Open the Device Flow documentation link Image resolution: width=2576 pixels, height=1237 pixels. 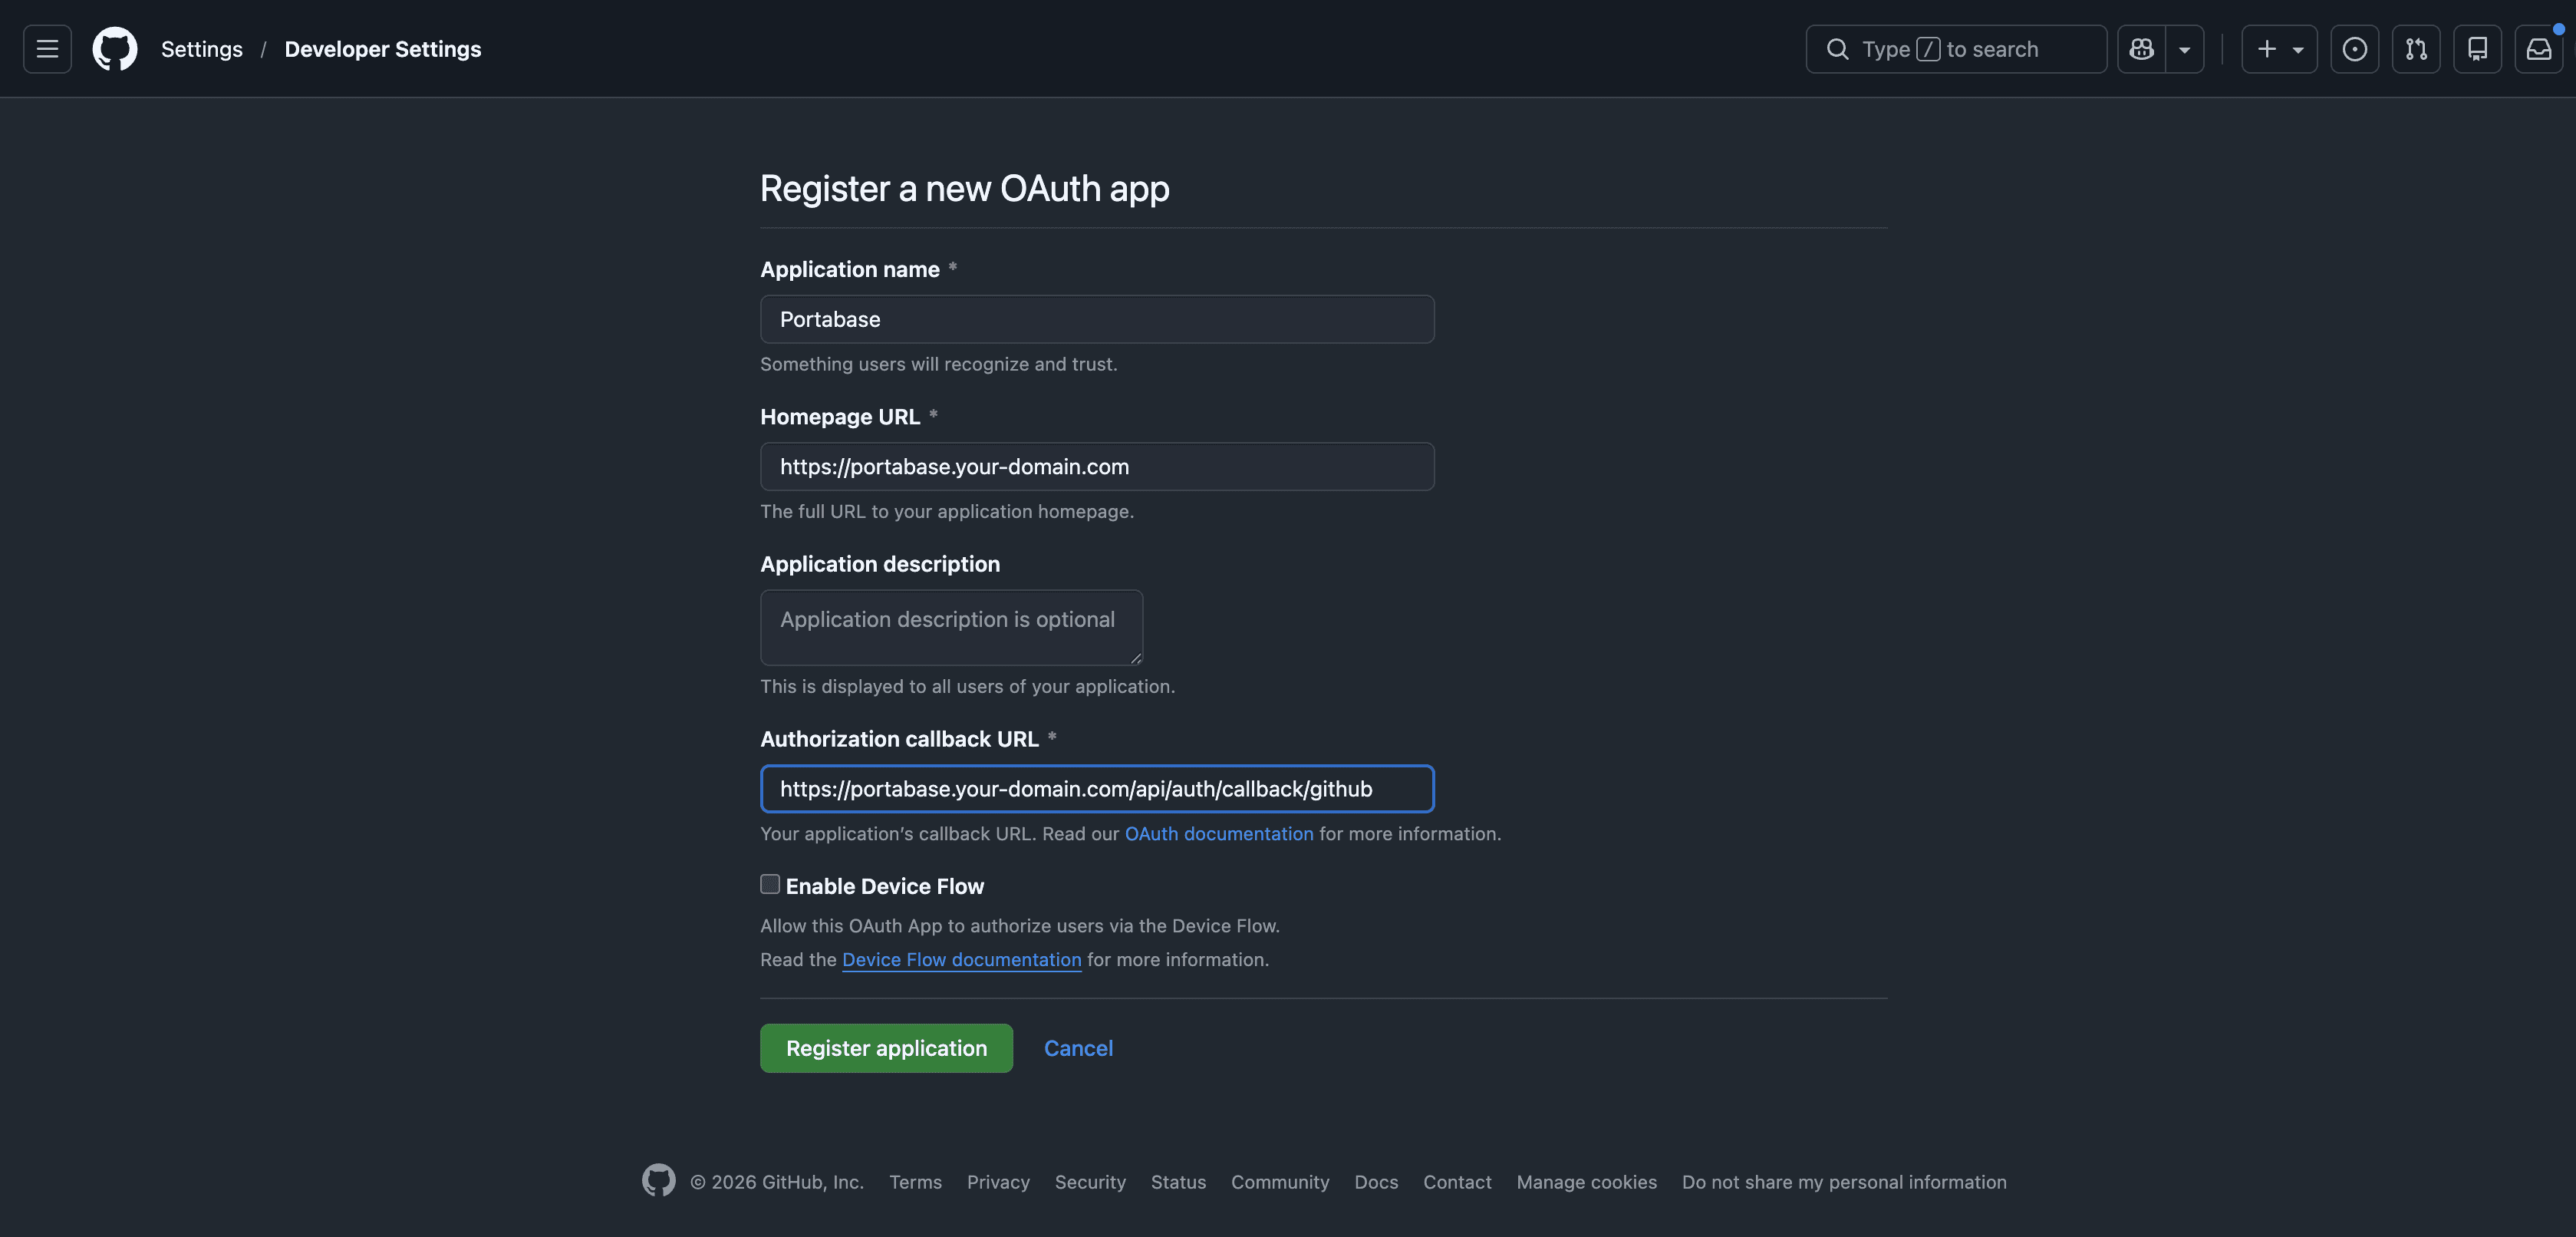pyautogui.click(x=961, y=959)
